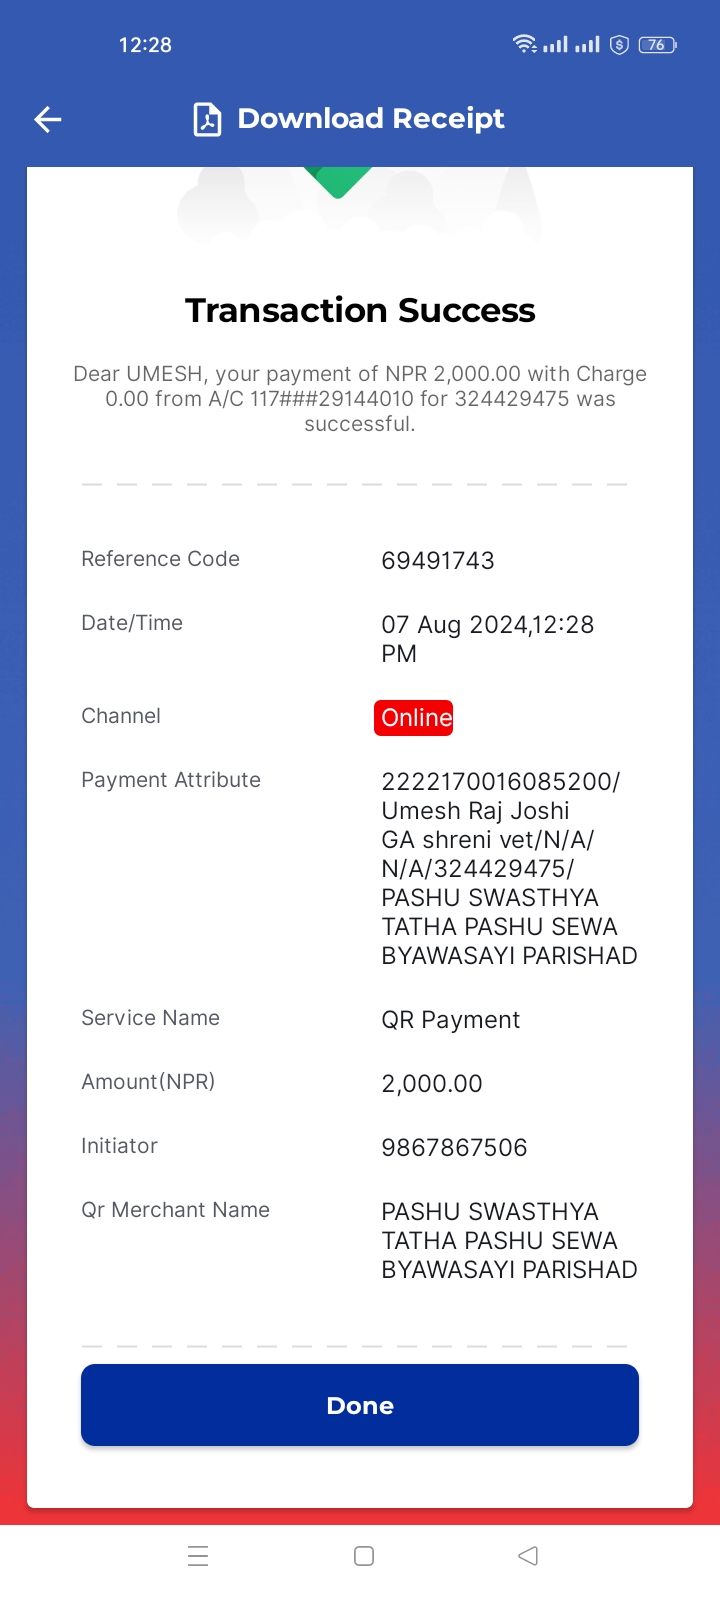This screenshot has height=1600, width=720.
Task: Tap the PDF receipt document icon
Action: click(x=207, y=119)
